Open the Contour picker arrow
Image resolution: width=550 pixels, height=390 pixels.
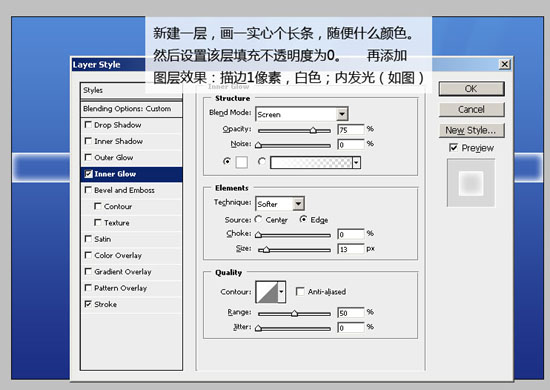pos(281,291)
